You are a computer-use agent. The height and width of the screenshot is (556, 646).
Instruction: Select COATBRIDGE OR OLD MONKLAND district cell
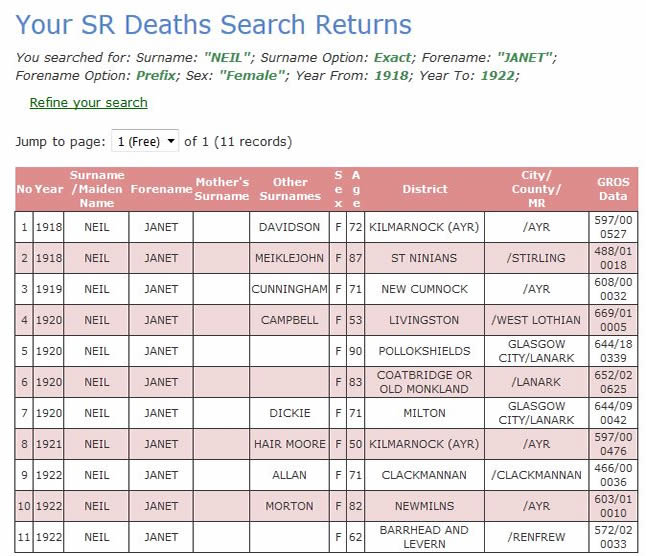pos(425,382)
